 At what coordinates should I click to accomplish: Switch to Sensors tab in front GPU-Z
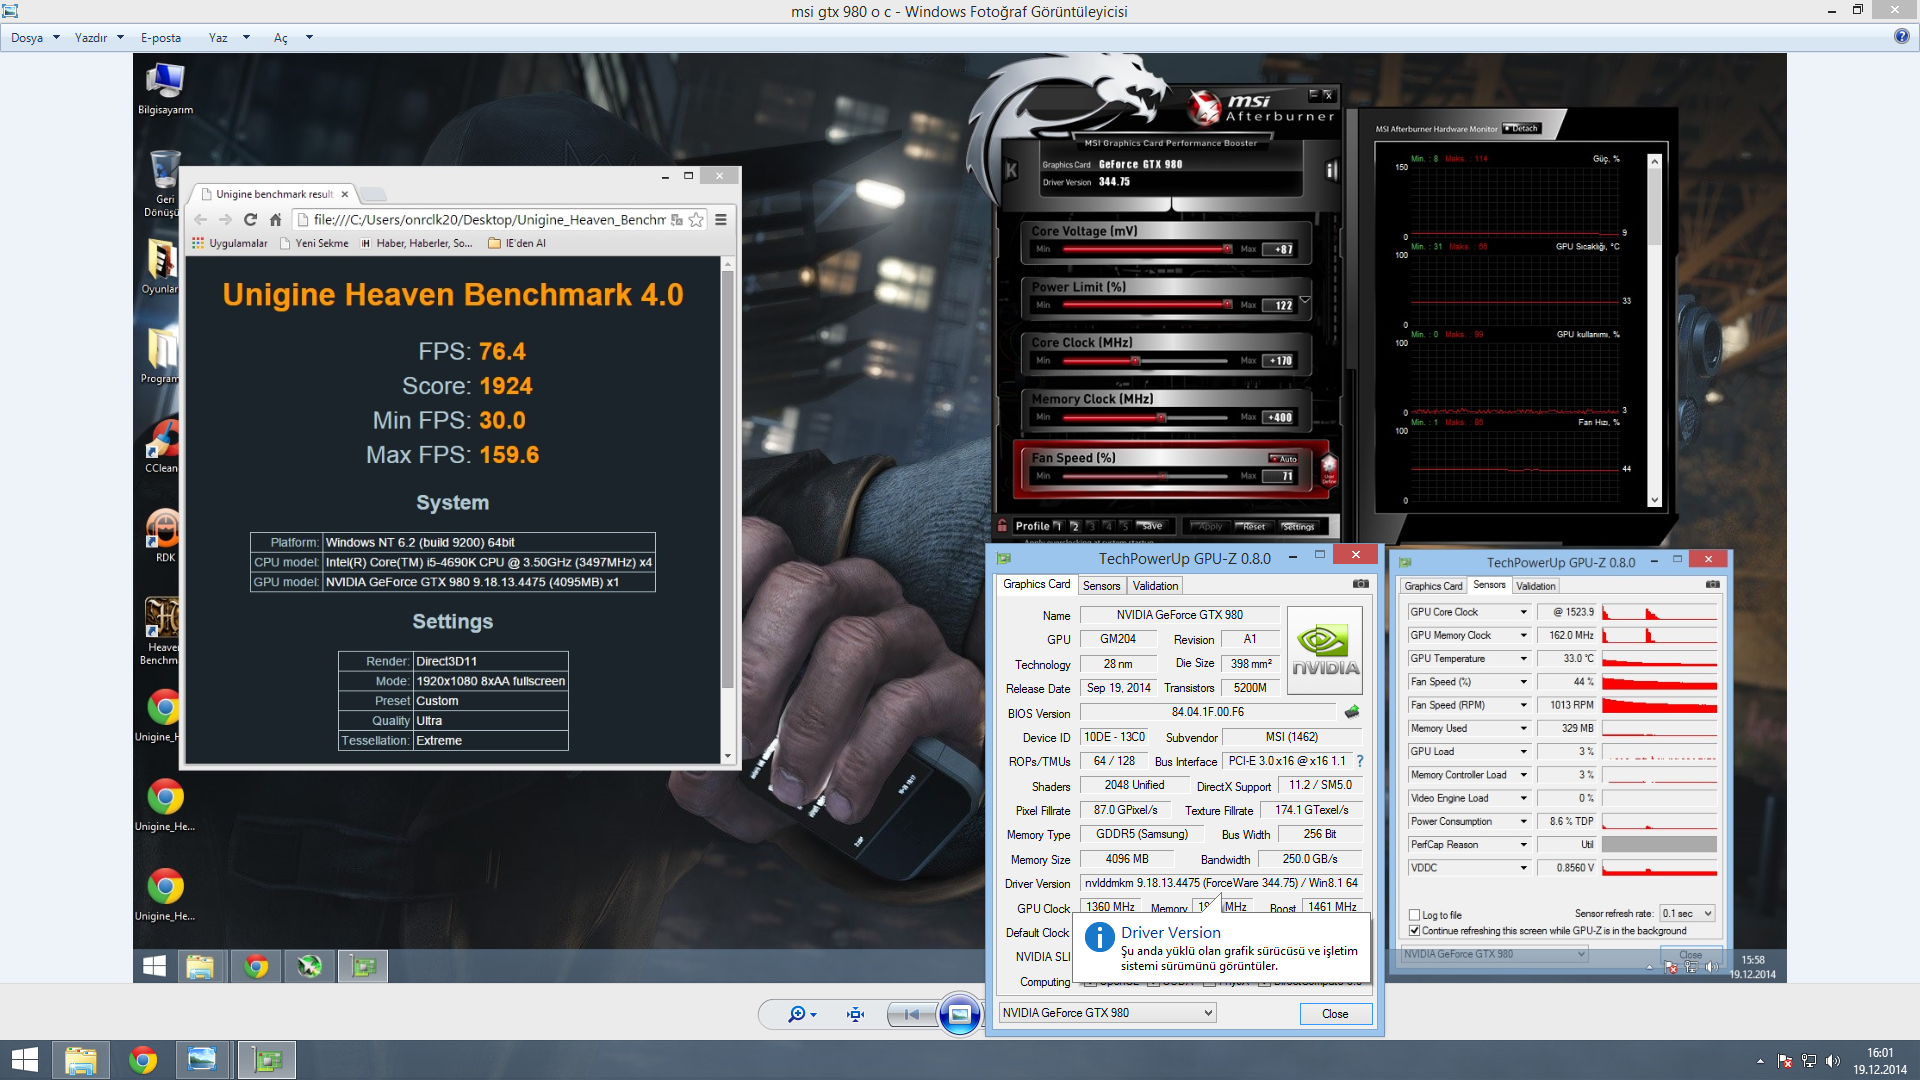[1101, 586]
